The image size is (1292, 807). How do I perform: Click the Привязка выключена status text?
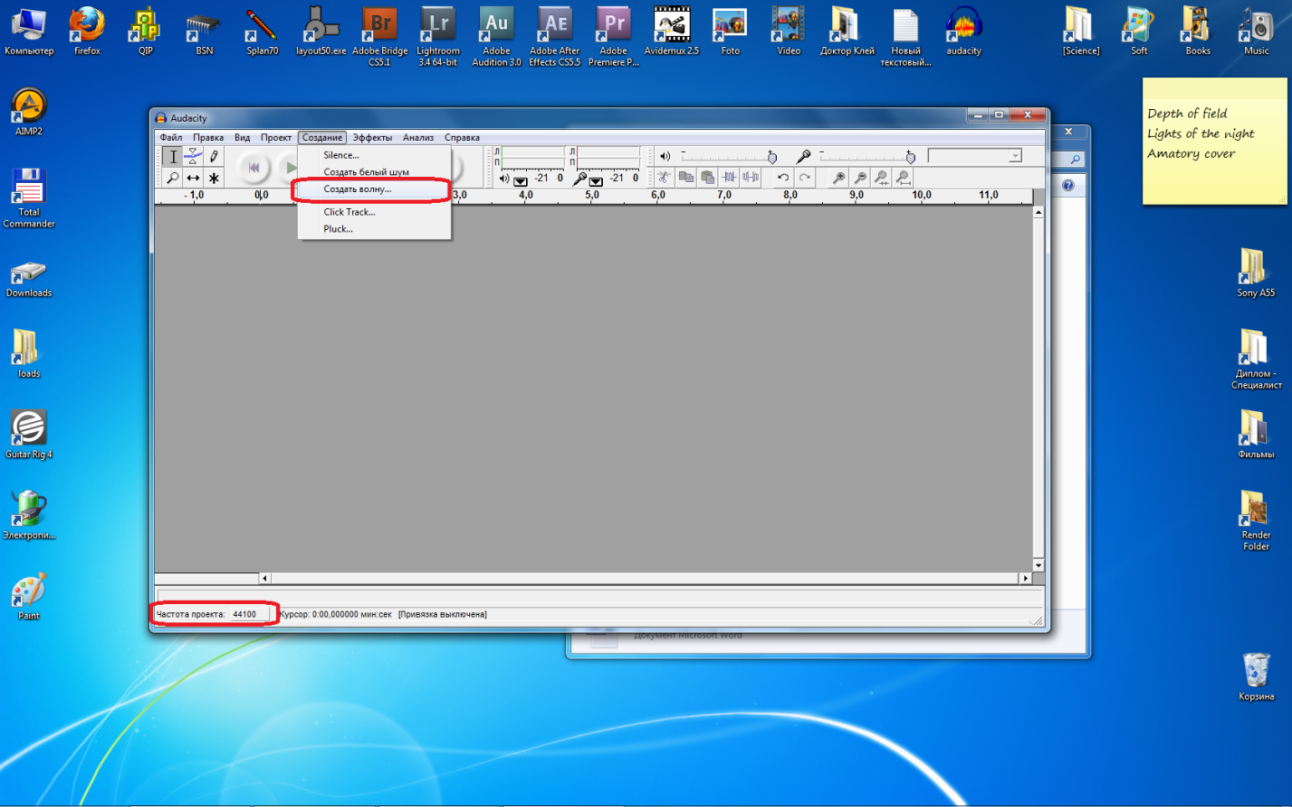click(x=442, y=614)
